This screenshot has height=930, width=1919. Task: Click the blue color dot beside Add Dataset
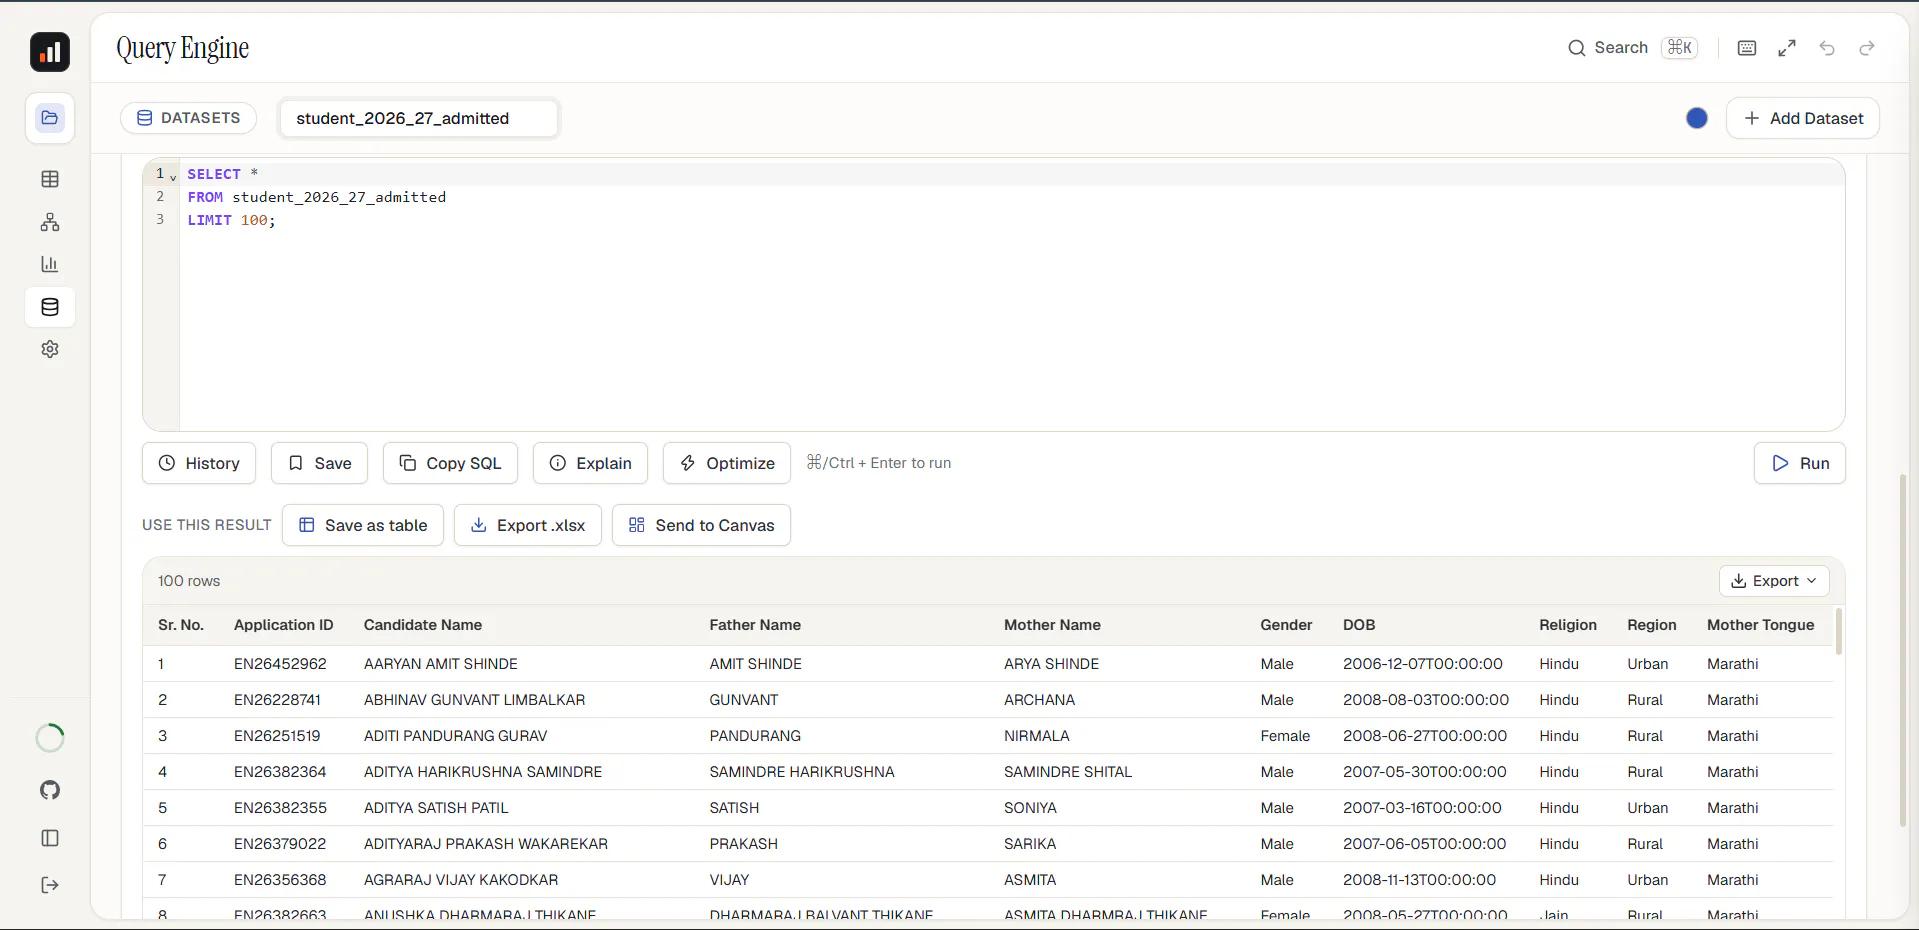coord(1697,118)
